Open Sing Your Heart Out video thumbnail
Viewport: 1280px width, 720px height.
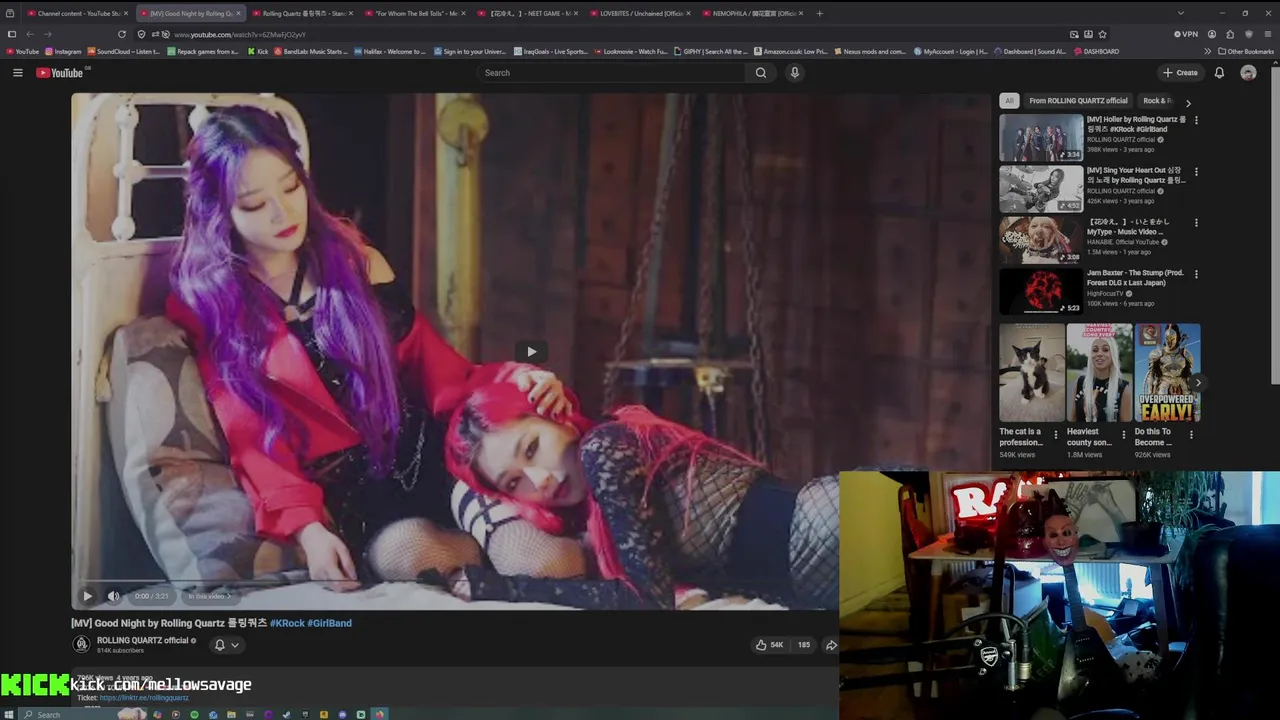1041,189
